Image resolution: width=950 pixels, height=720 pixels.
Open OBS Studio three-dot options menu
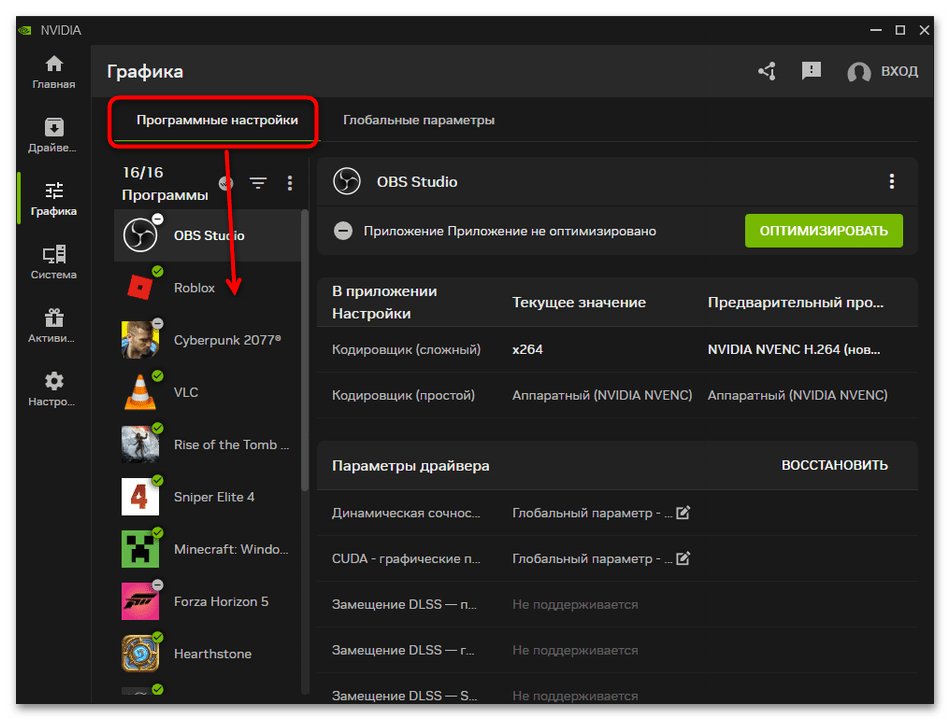[892, 182]
